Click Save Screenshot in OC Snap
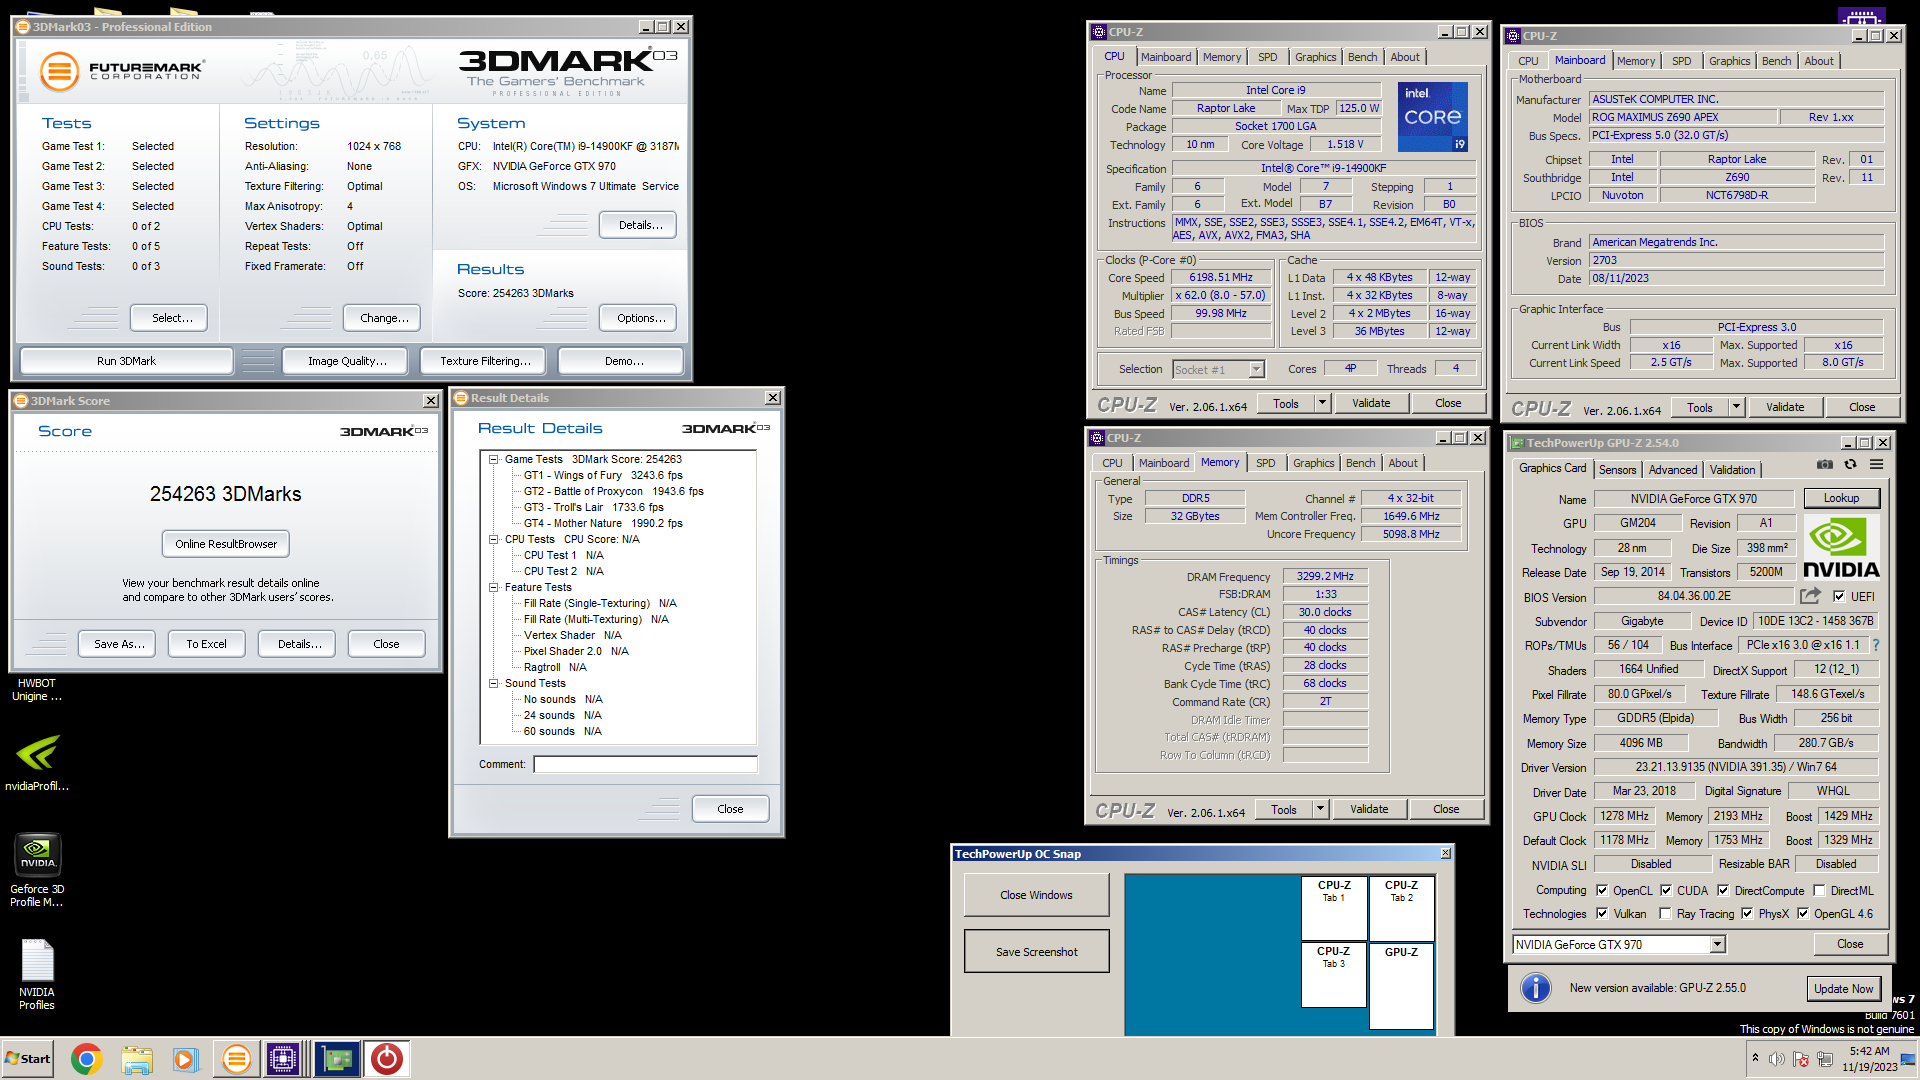Image resolution: width=1920 pixels, height=1080 pixels. (1036, 952)
